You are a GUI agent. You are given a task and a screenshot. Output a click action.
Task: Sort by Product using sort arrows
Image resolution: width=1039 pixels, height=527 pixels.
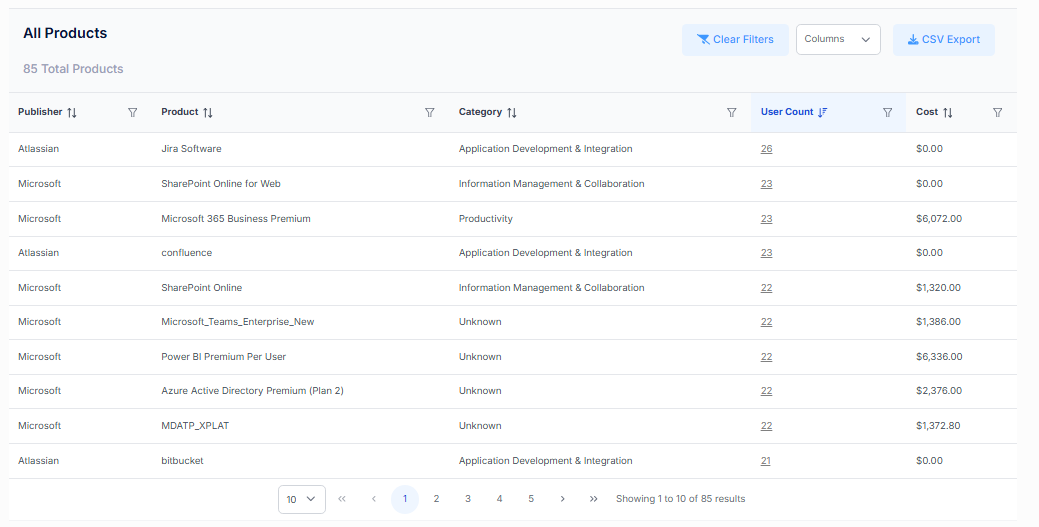(x=208, y=113)
